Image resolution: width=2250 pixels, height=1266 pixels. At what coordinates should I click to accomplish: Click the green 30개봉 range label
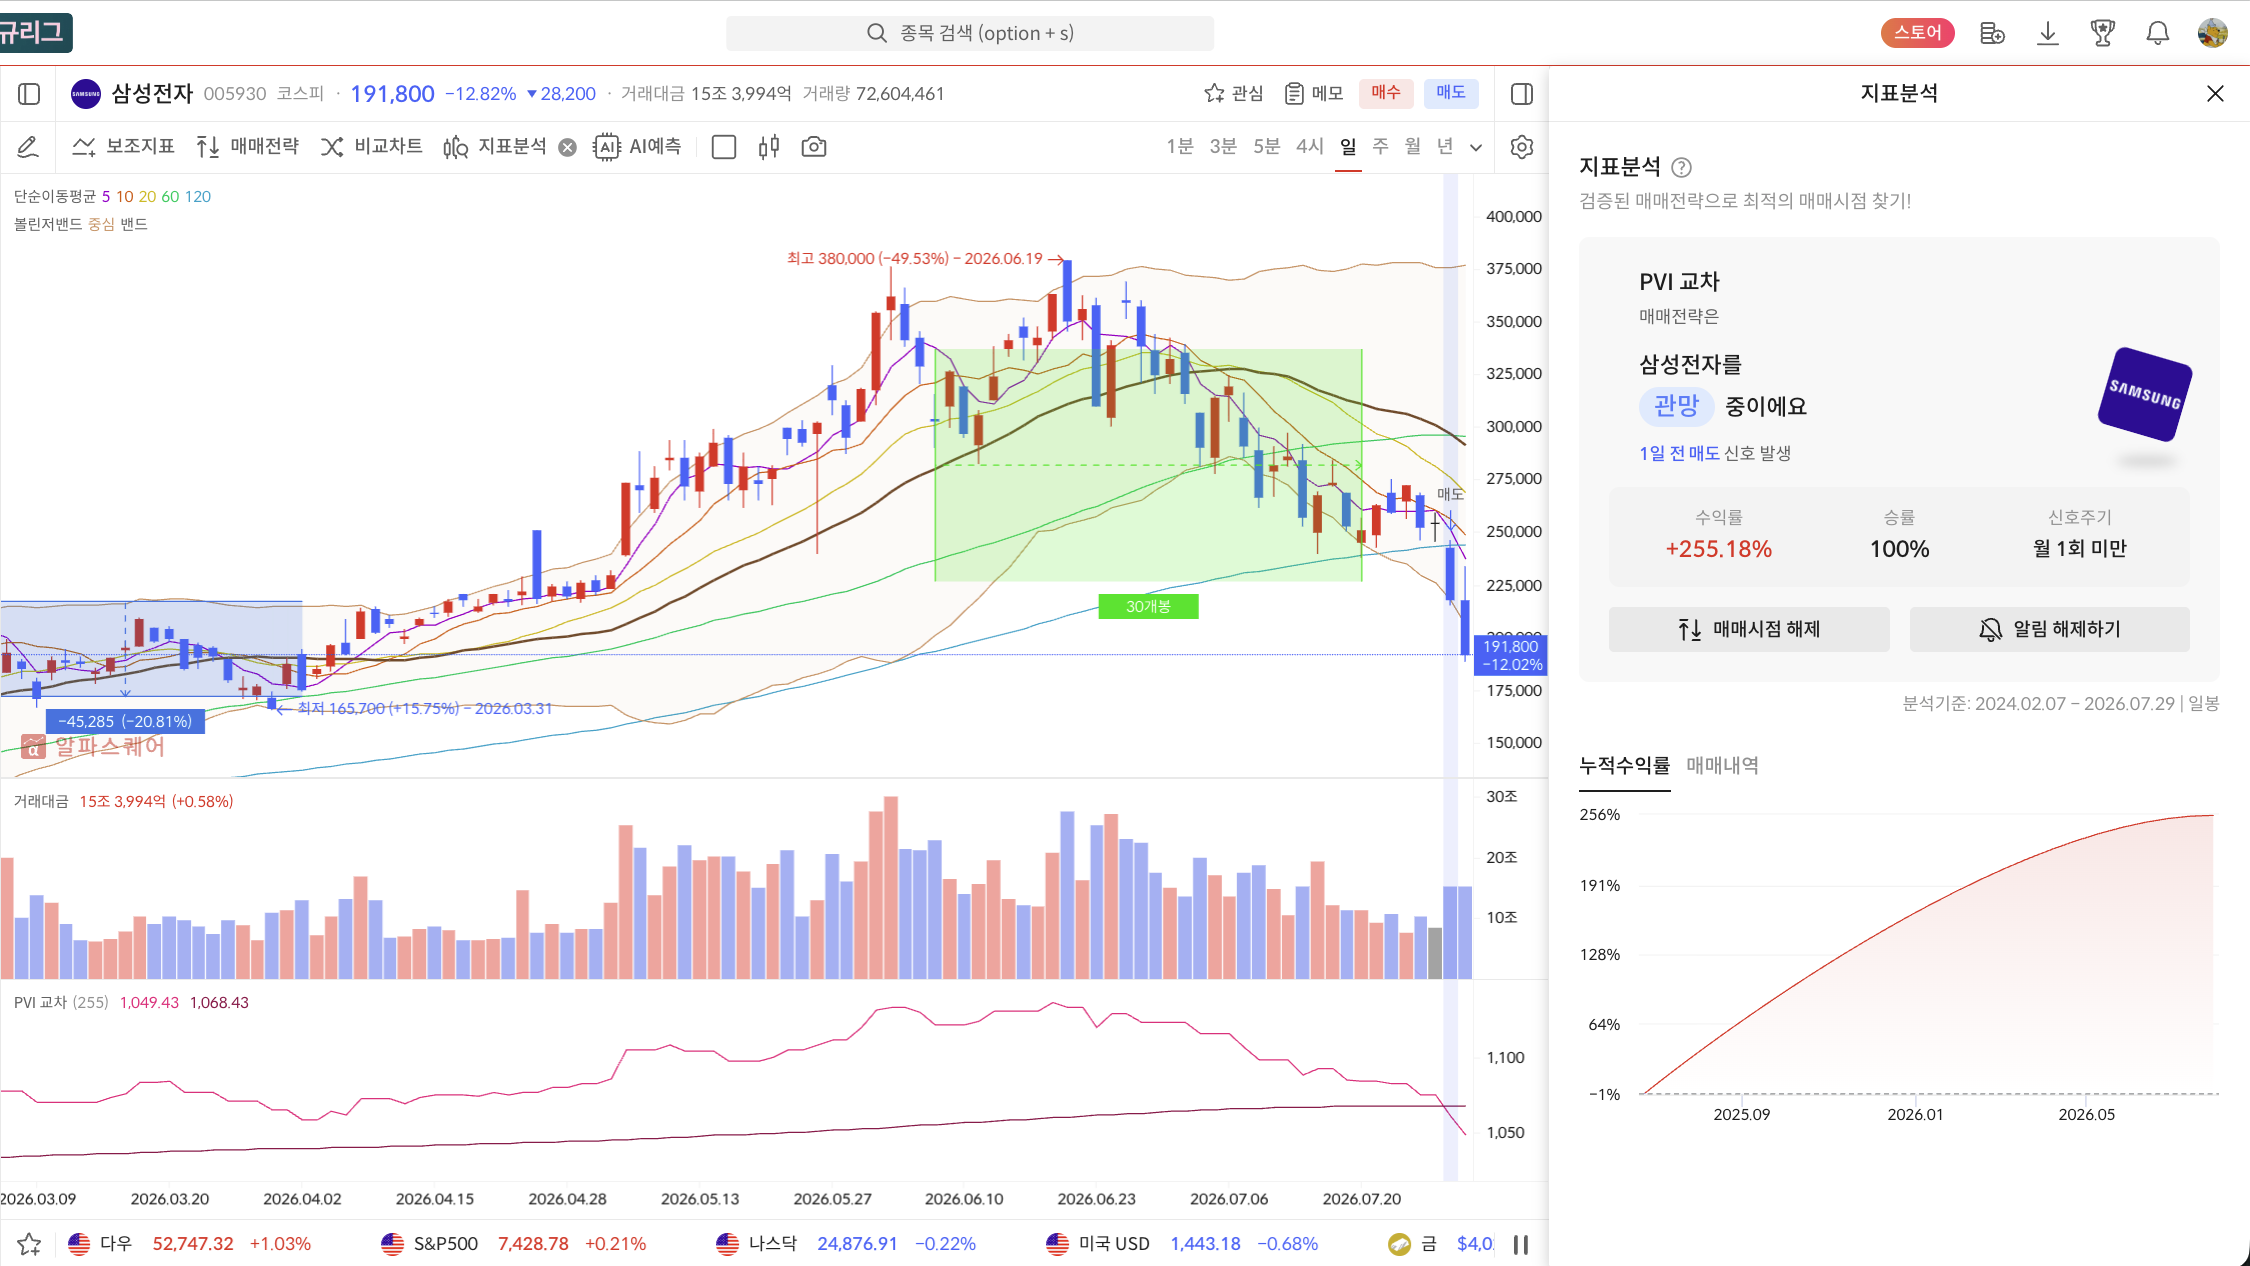[x=1148, y=606]
